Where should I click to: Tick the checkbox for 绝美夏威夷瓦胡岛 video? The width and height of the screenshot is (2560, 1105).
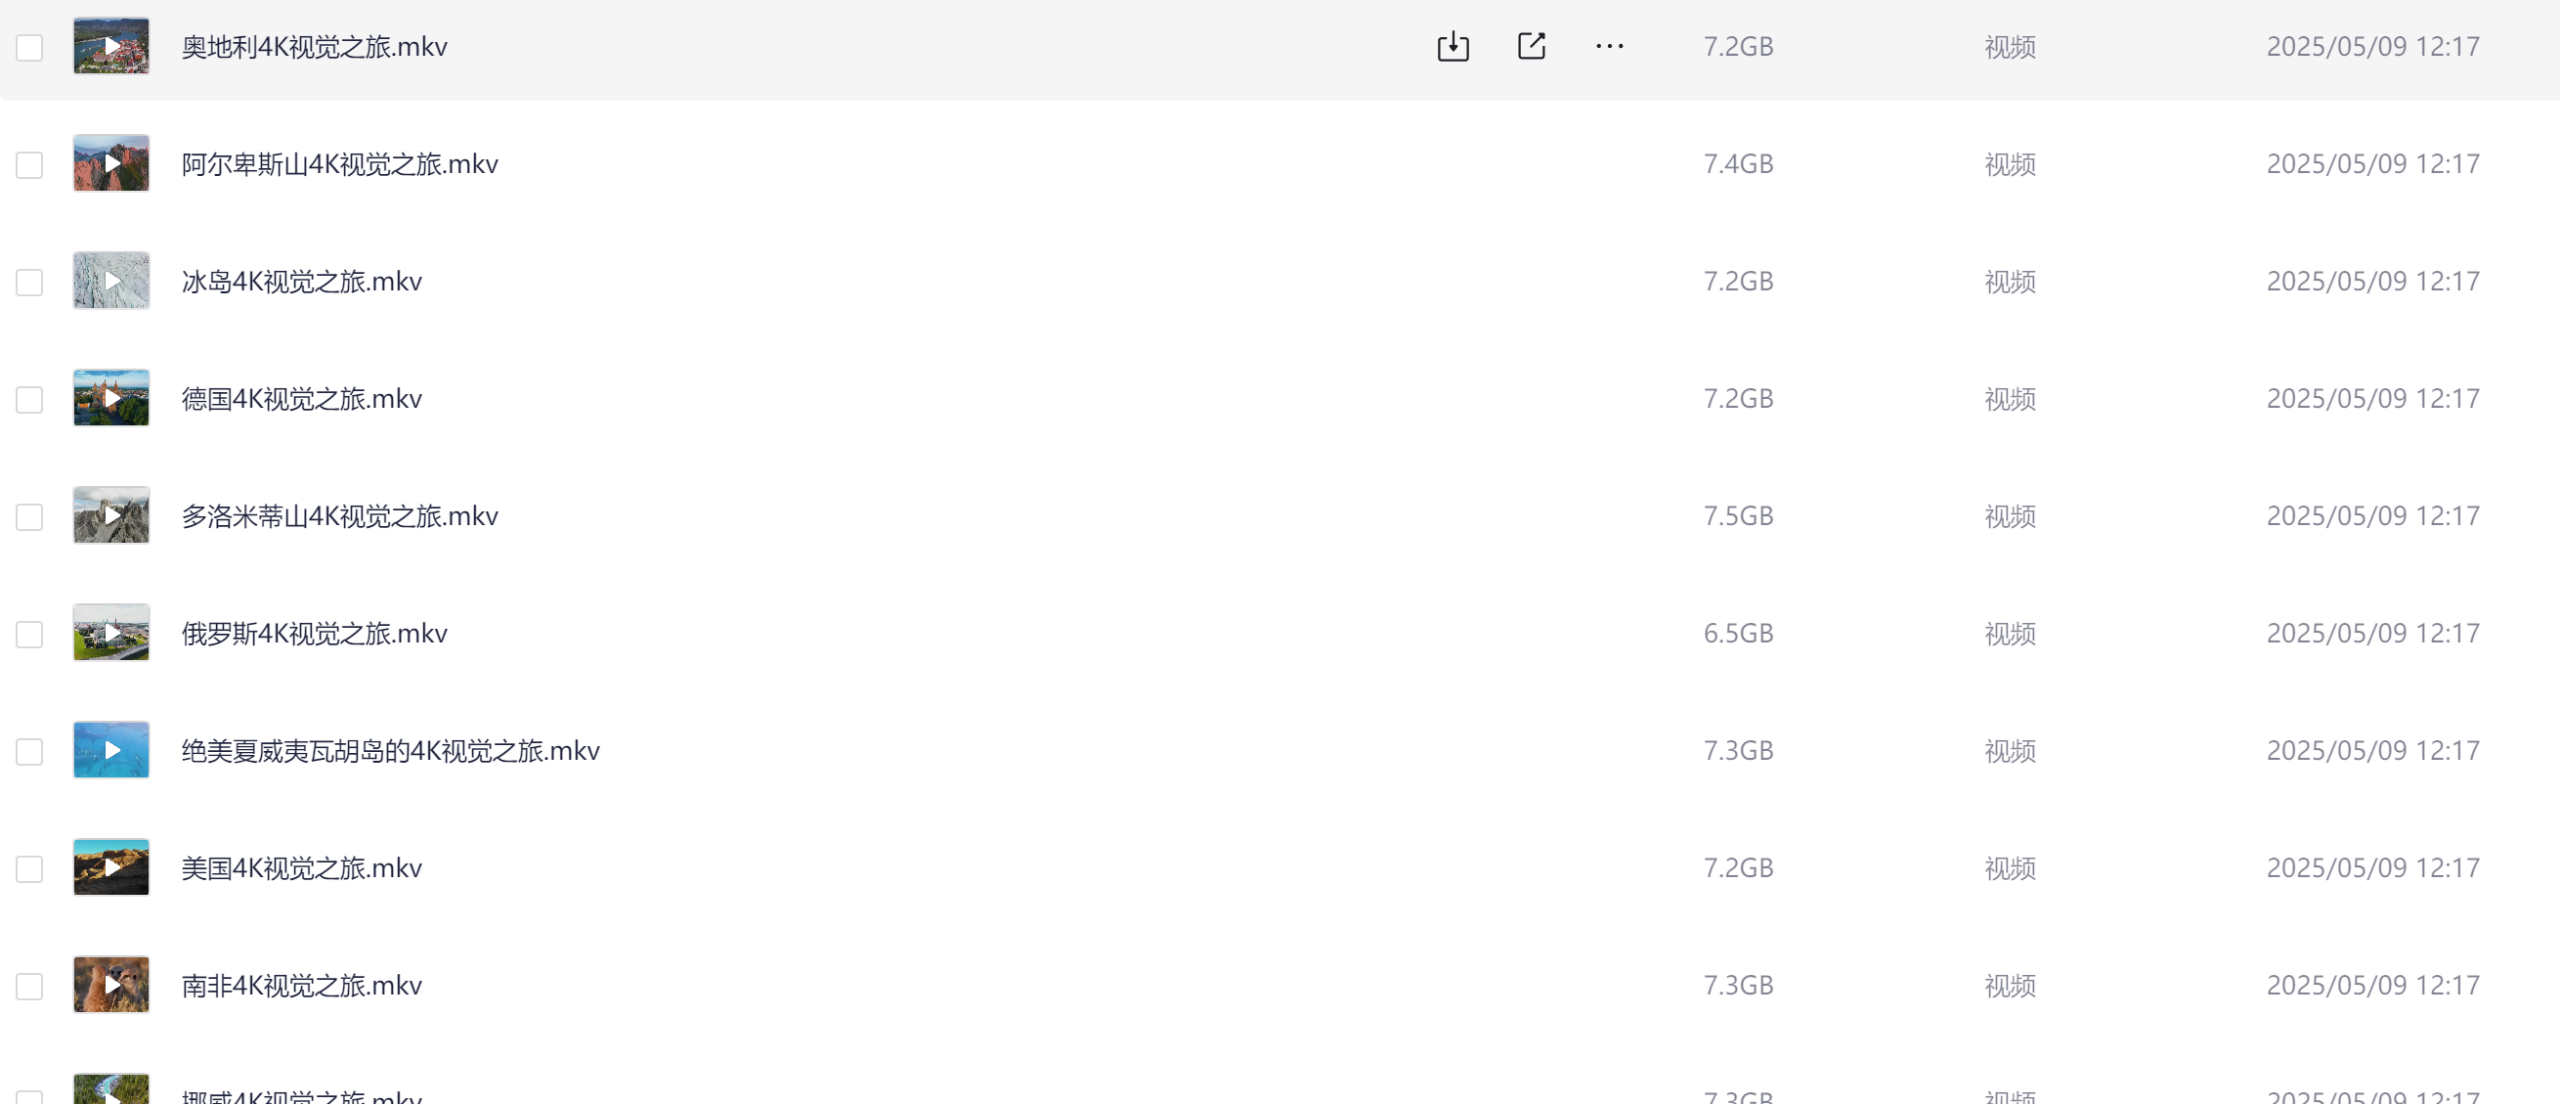point(29,751)
